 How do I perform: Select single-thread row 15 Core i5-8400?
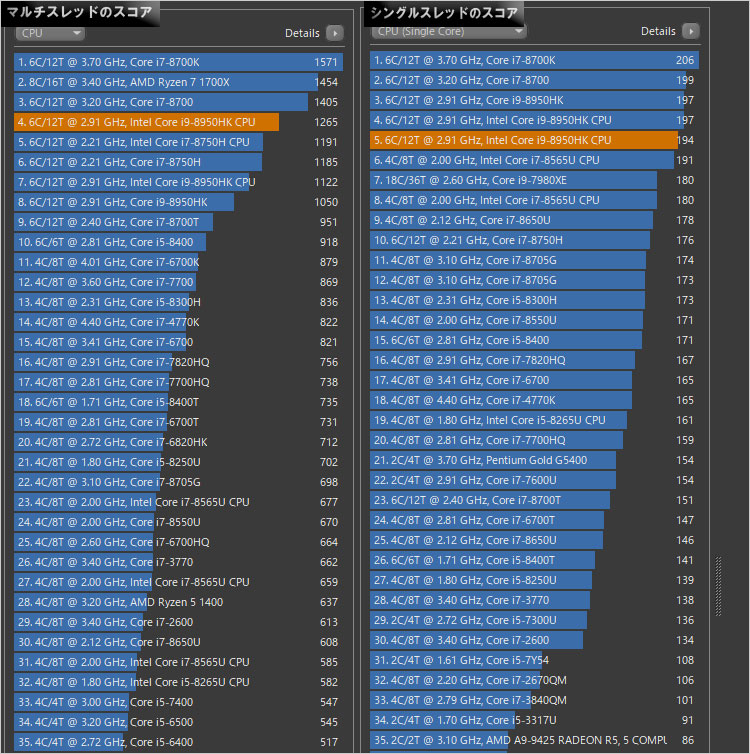[x=535, y=340]
